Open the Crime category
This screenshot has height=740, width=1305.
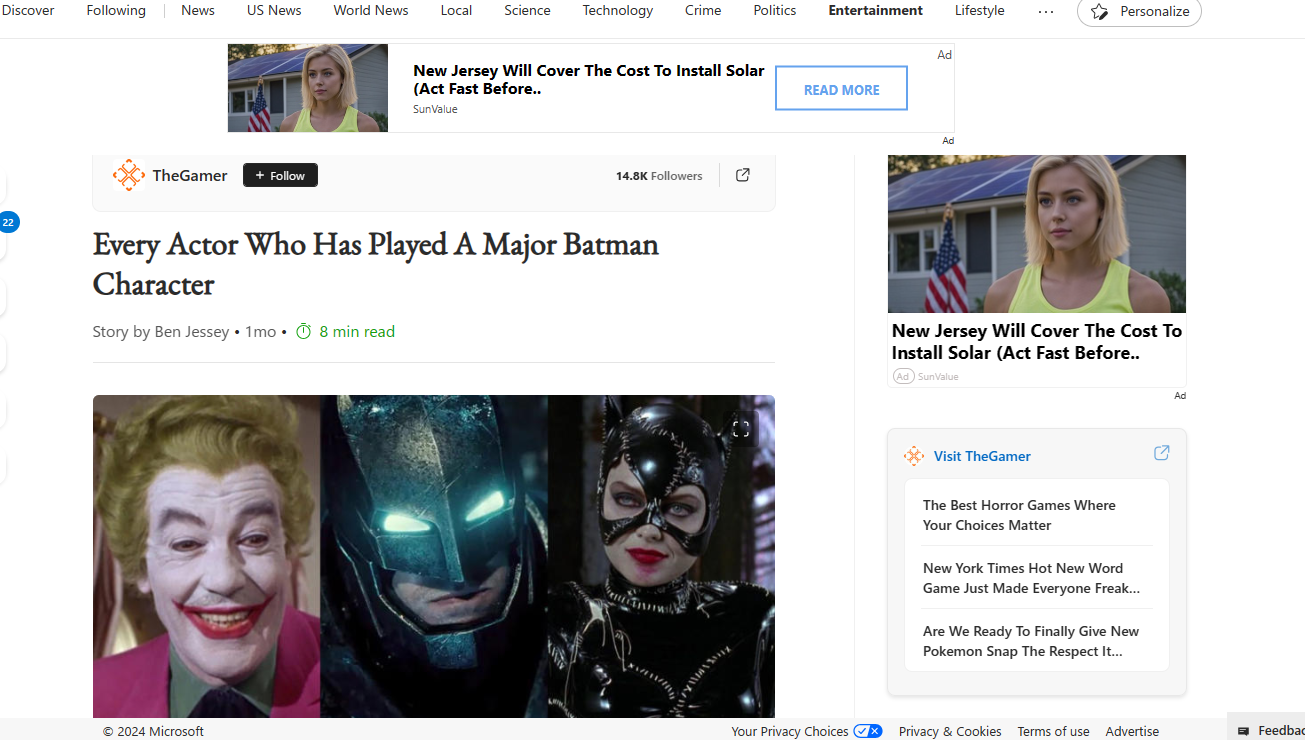703,10
